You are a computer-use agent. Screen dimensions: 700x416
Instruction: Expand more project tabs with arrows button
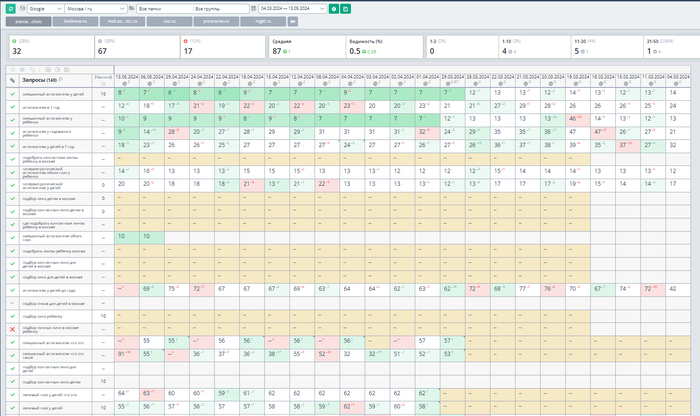(292, 21)
